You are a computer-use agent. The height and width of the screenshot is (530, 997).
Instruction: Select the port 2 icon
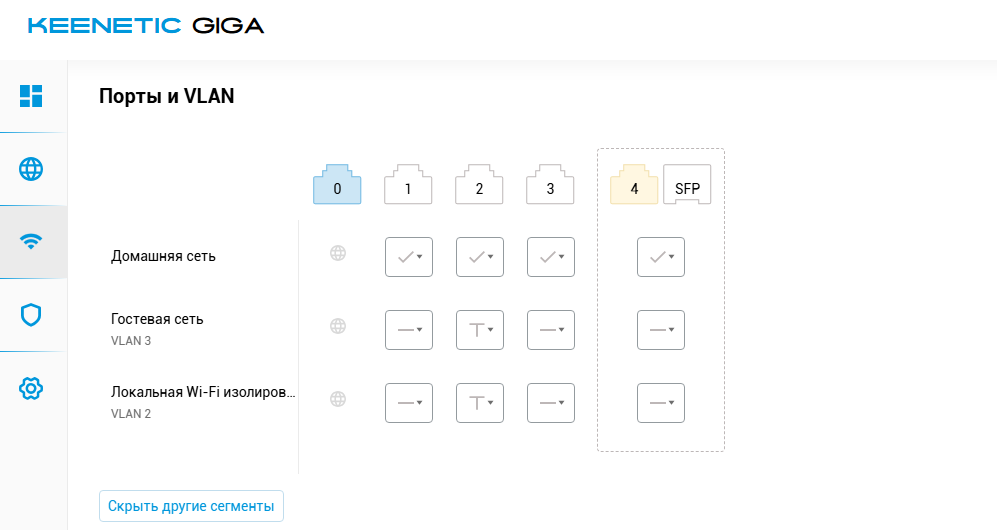(x=479, y=185)
